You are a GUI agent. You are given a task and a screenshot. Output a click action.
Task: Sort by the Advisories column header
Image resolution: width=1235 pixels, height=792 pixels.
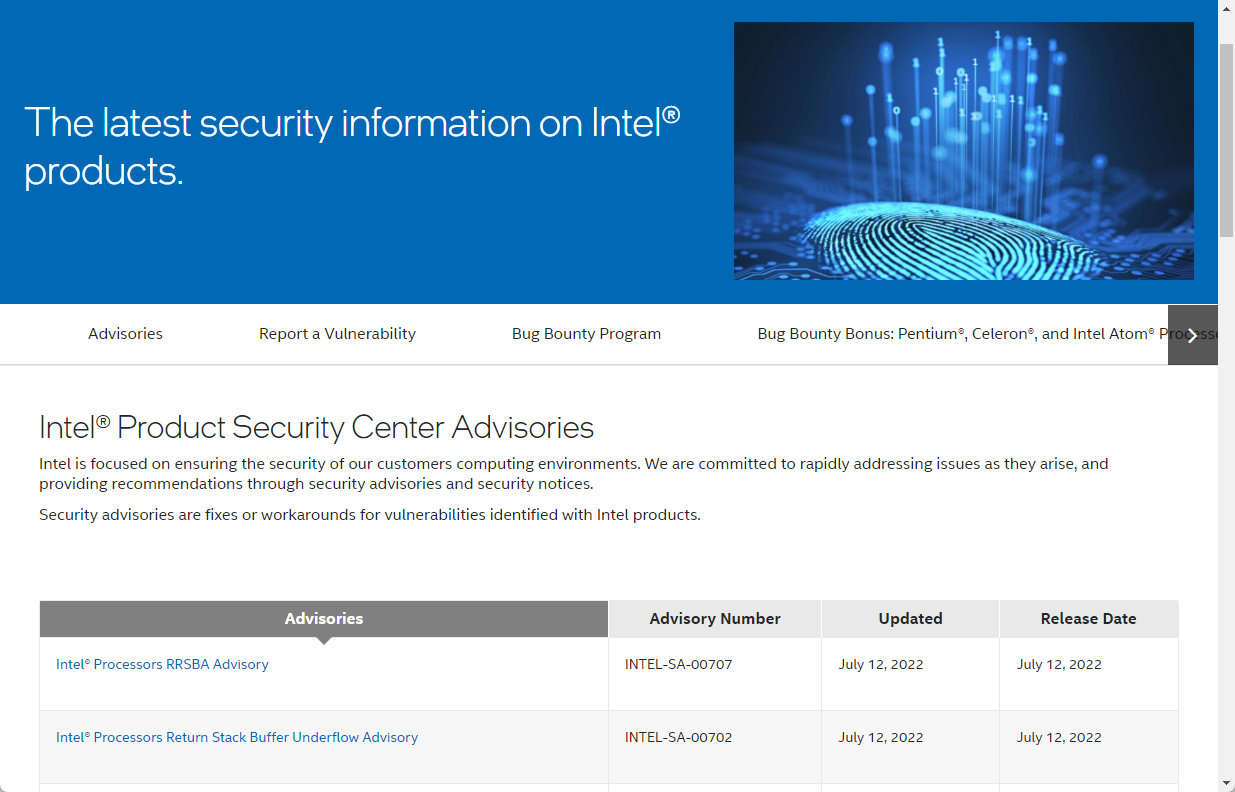tap(324, 619)
